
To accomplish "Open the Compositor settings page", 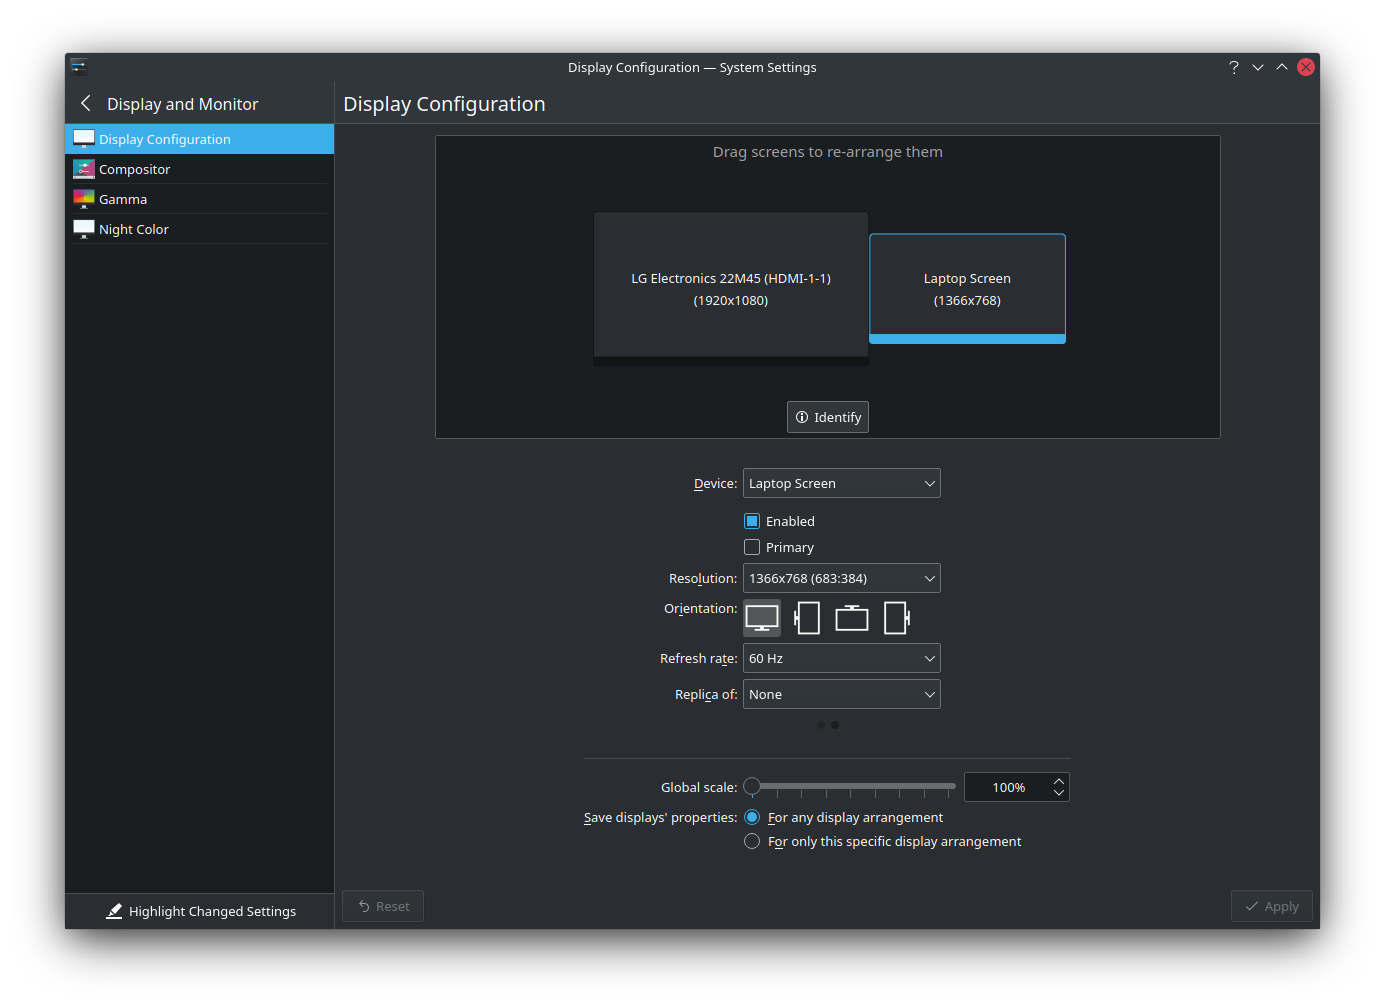I will click(135, 169).
